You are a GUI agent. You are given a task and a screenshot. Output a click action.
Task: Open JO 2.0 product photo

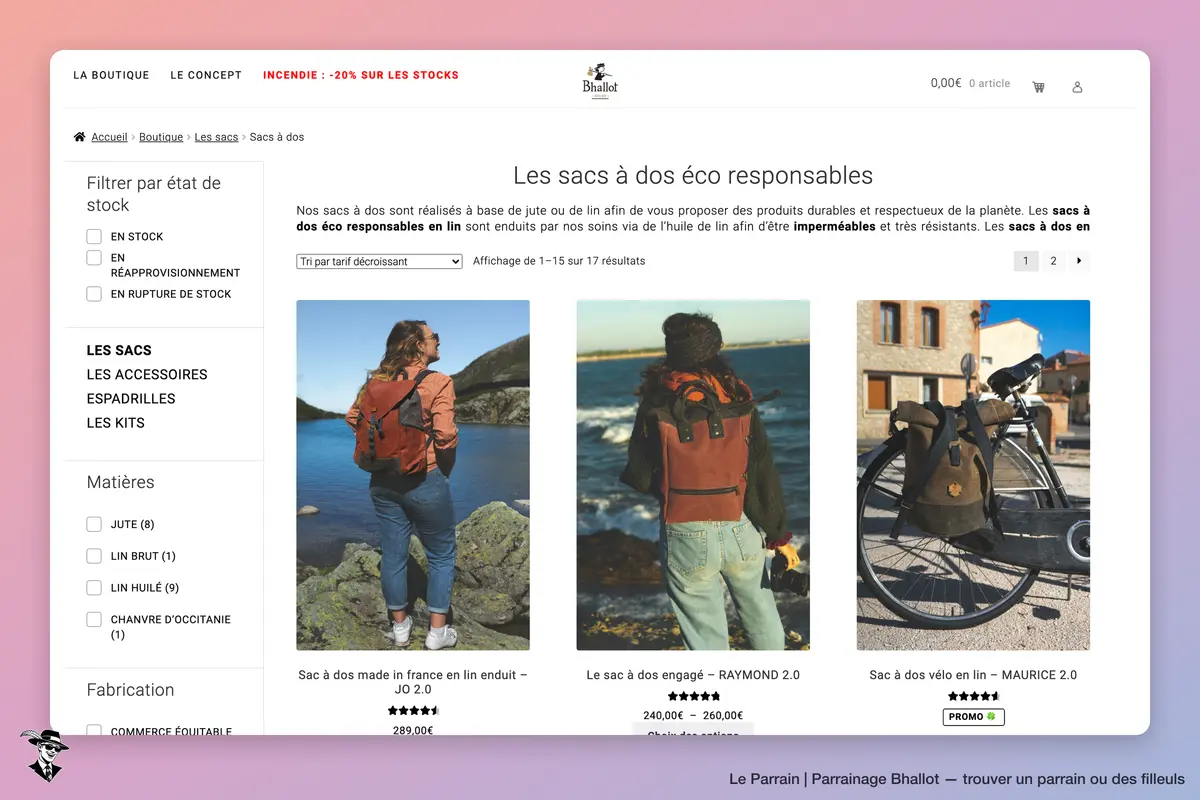413,475
